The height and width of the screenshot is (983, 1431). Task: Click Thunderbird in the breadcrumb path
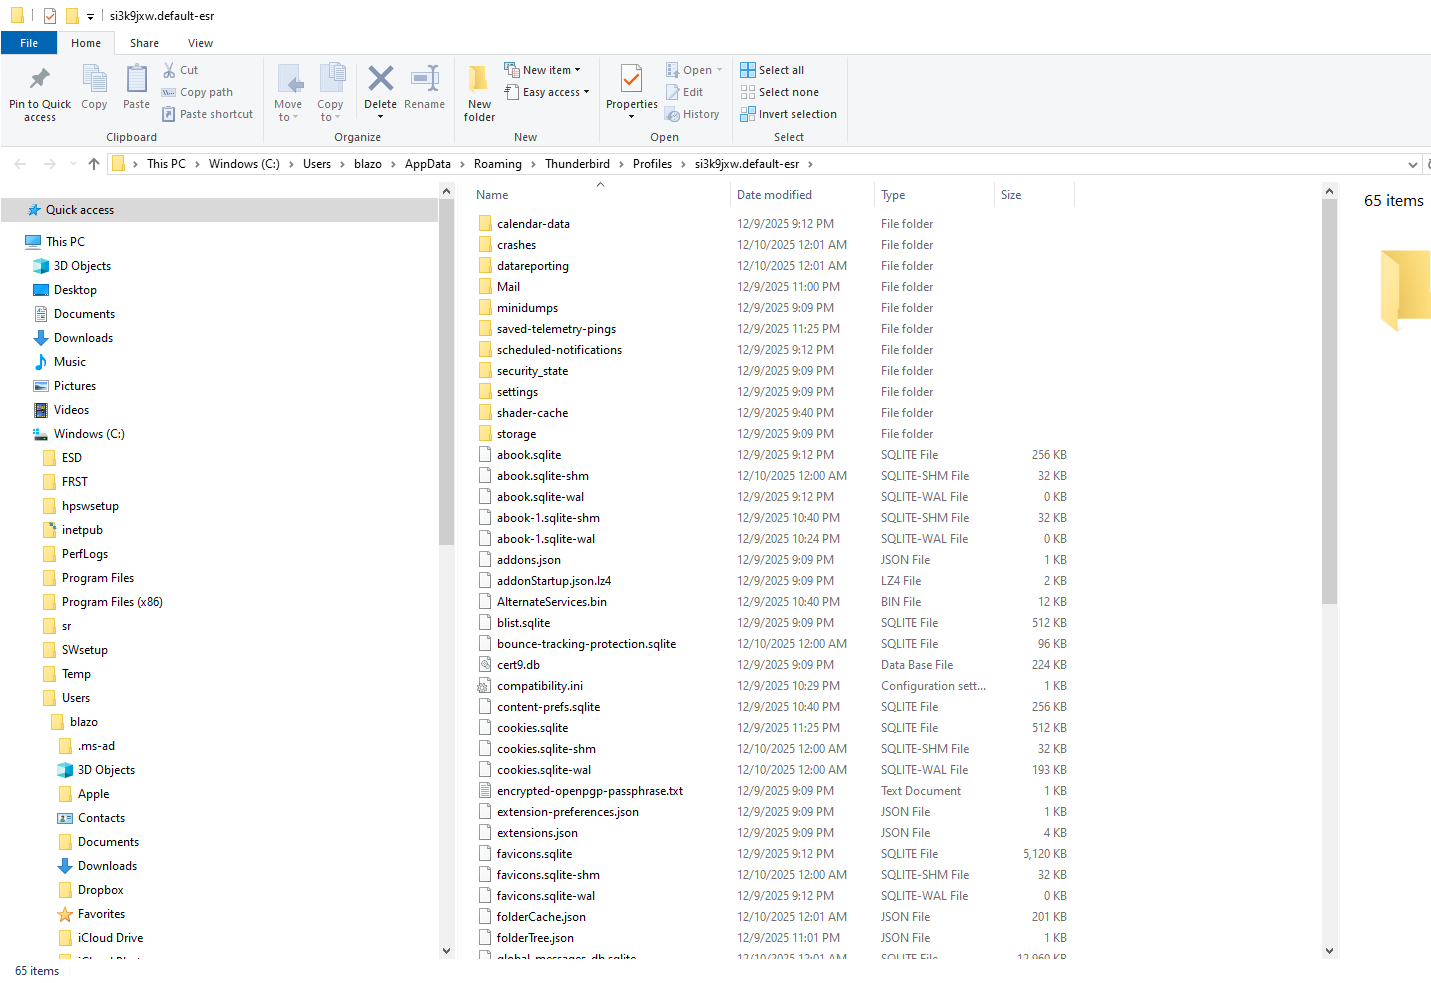click(x=577, y=164)
